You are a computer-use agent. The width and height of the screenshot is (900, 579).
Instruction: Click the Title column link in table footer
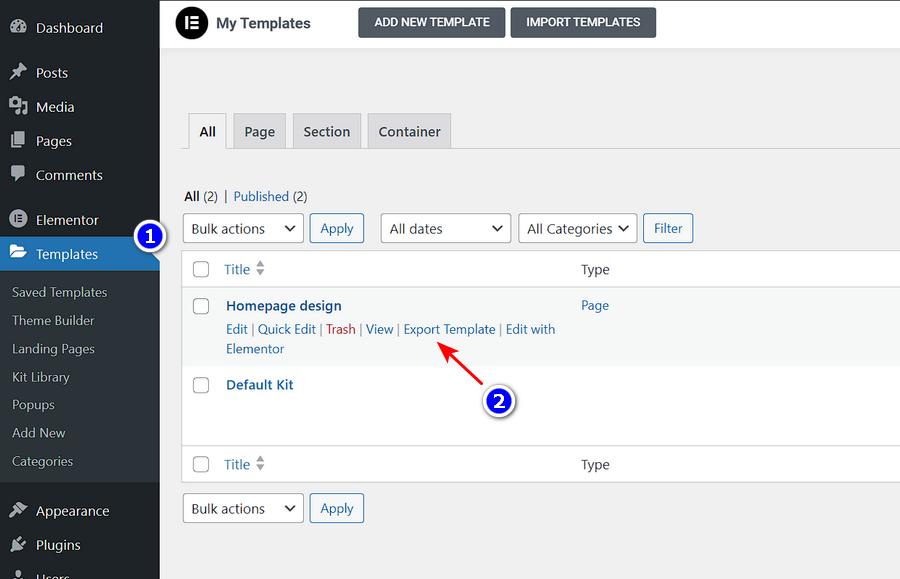coord(236,464)
